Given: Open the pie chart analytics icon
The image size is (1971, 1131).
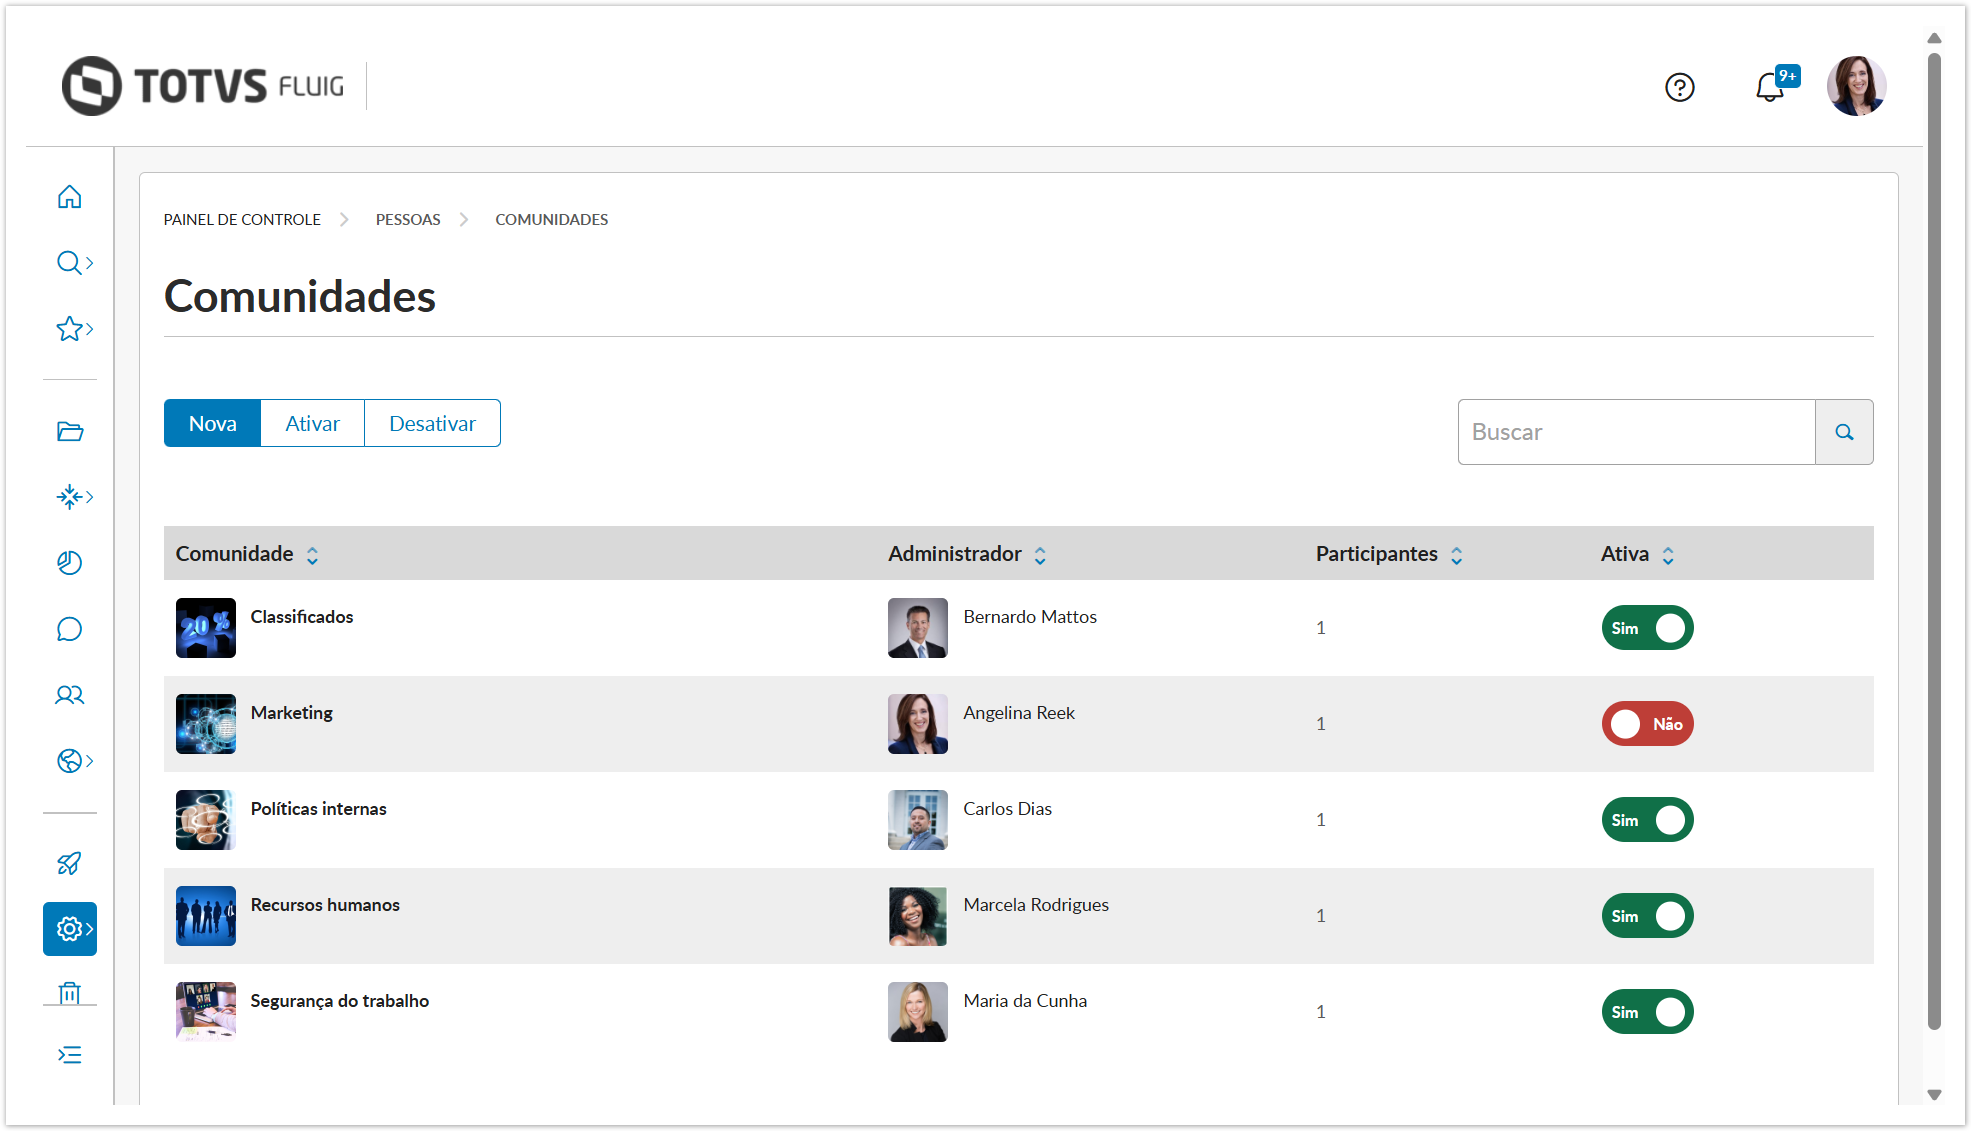Looking at the screenshot, I should pyautogui.click(x=69, y=563).
